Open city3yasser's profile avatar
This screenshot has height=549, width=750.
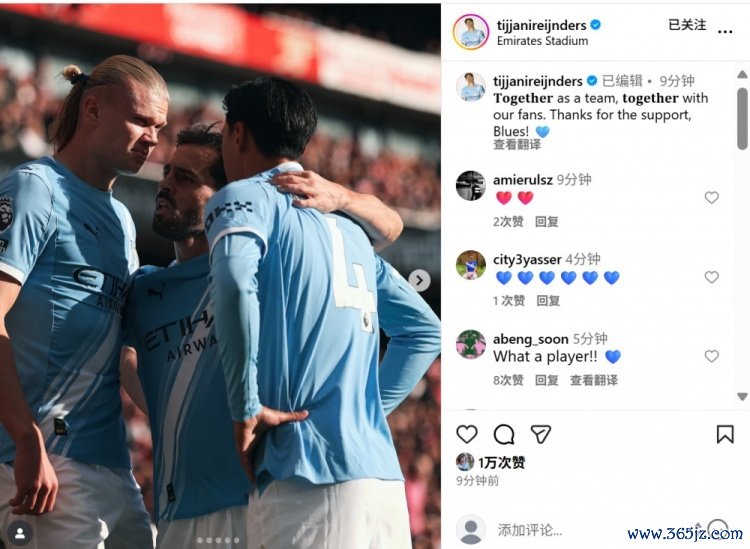coord(471,265)
